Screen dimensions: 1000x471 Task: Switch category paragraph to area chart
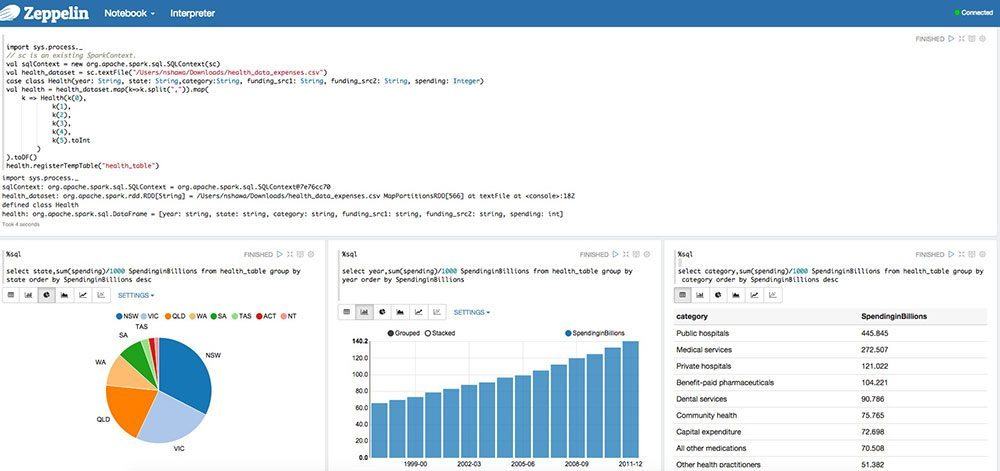pos(736,295)
